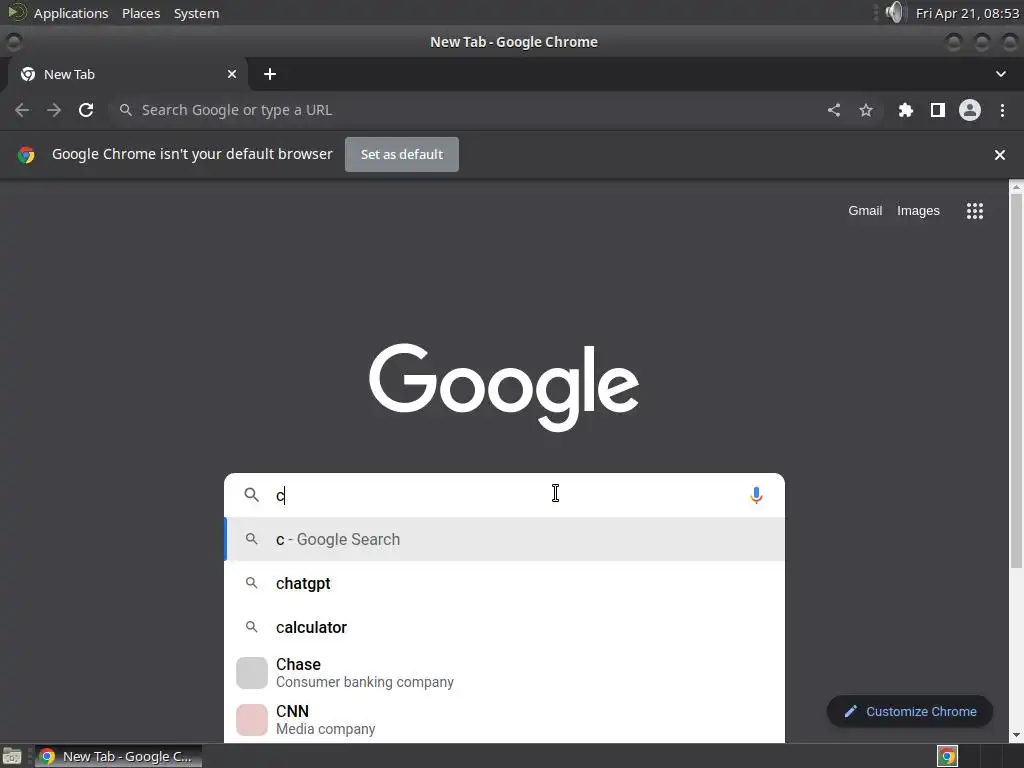The height and width of the screenshot is (768, 1024).
Task: Click the Google logo
Action: [504, 387]
